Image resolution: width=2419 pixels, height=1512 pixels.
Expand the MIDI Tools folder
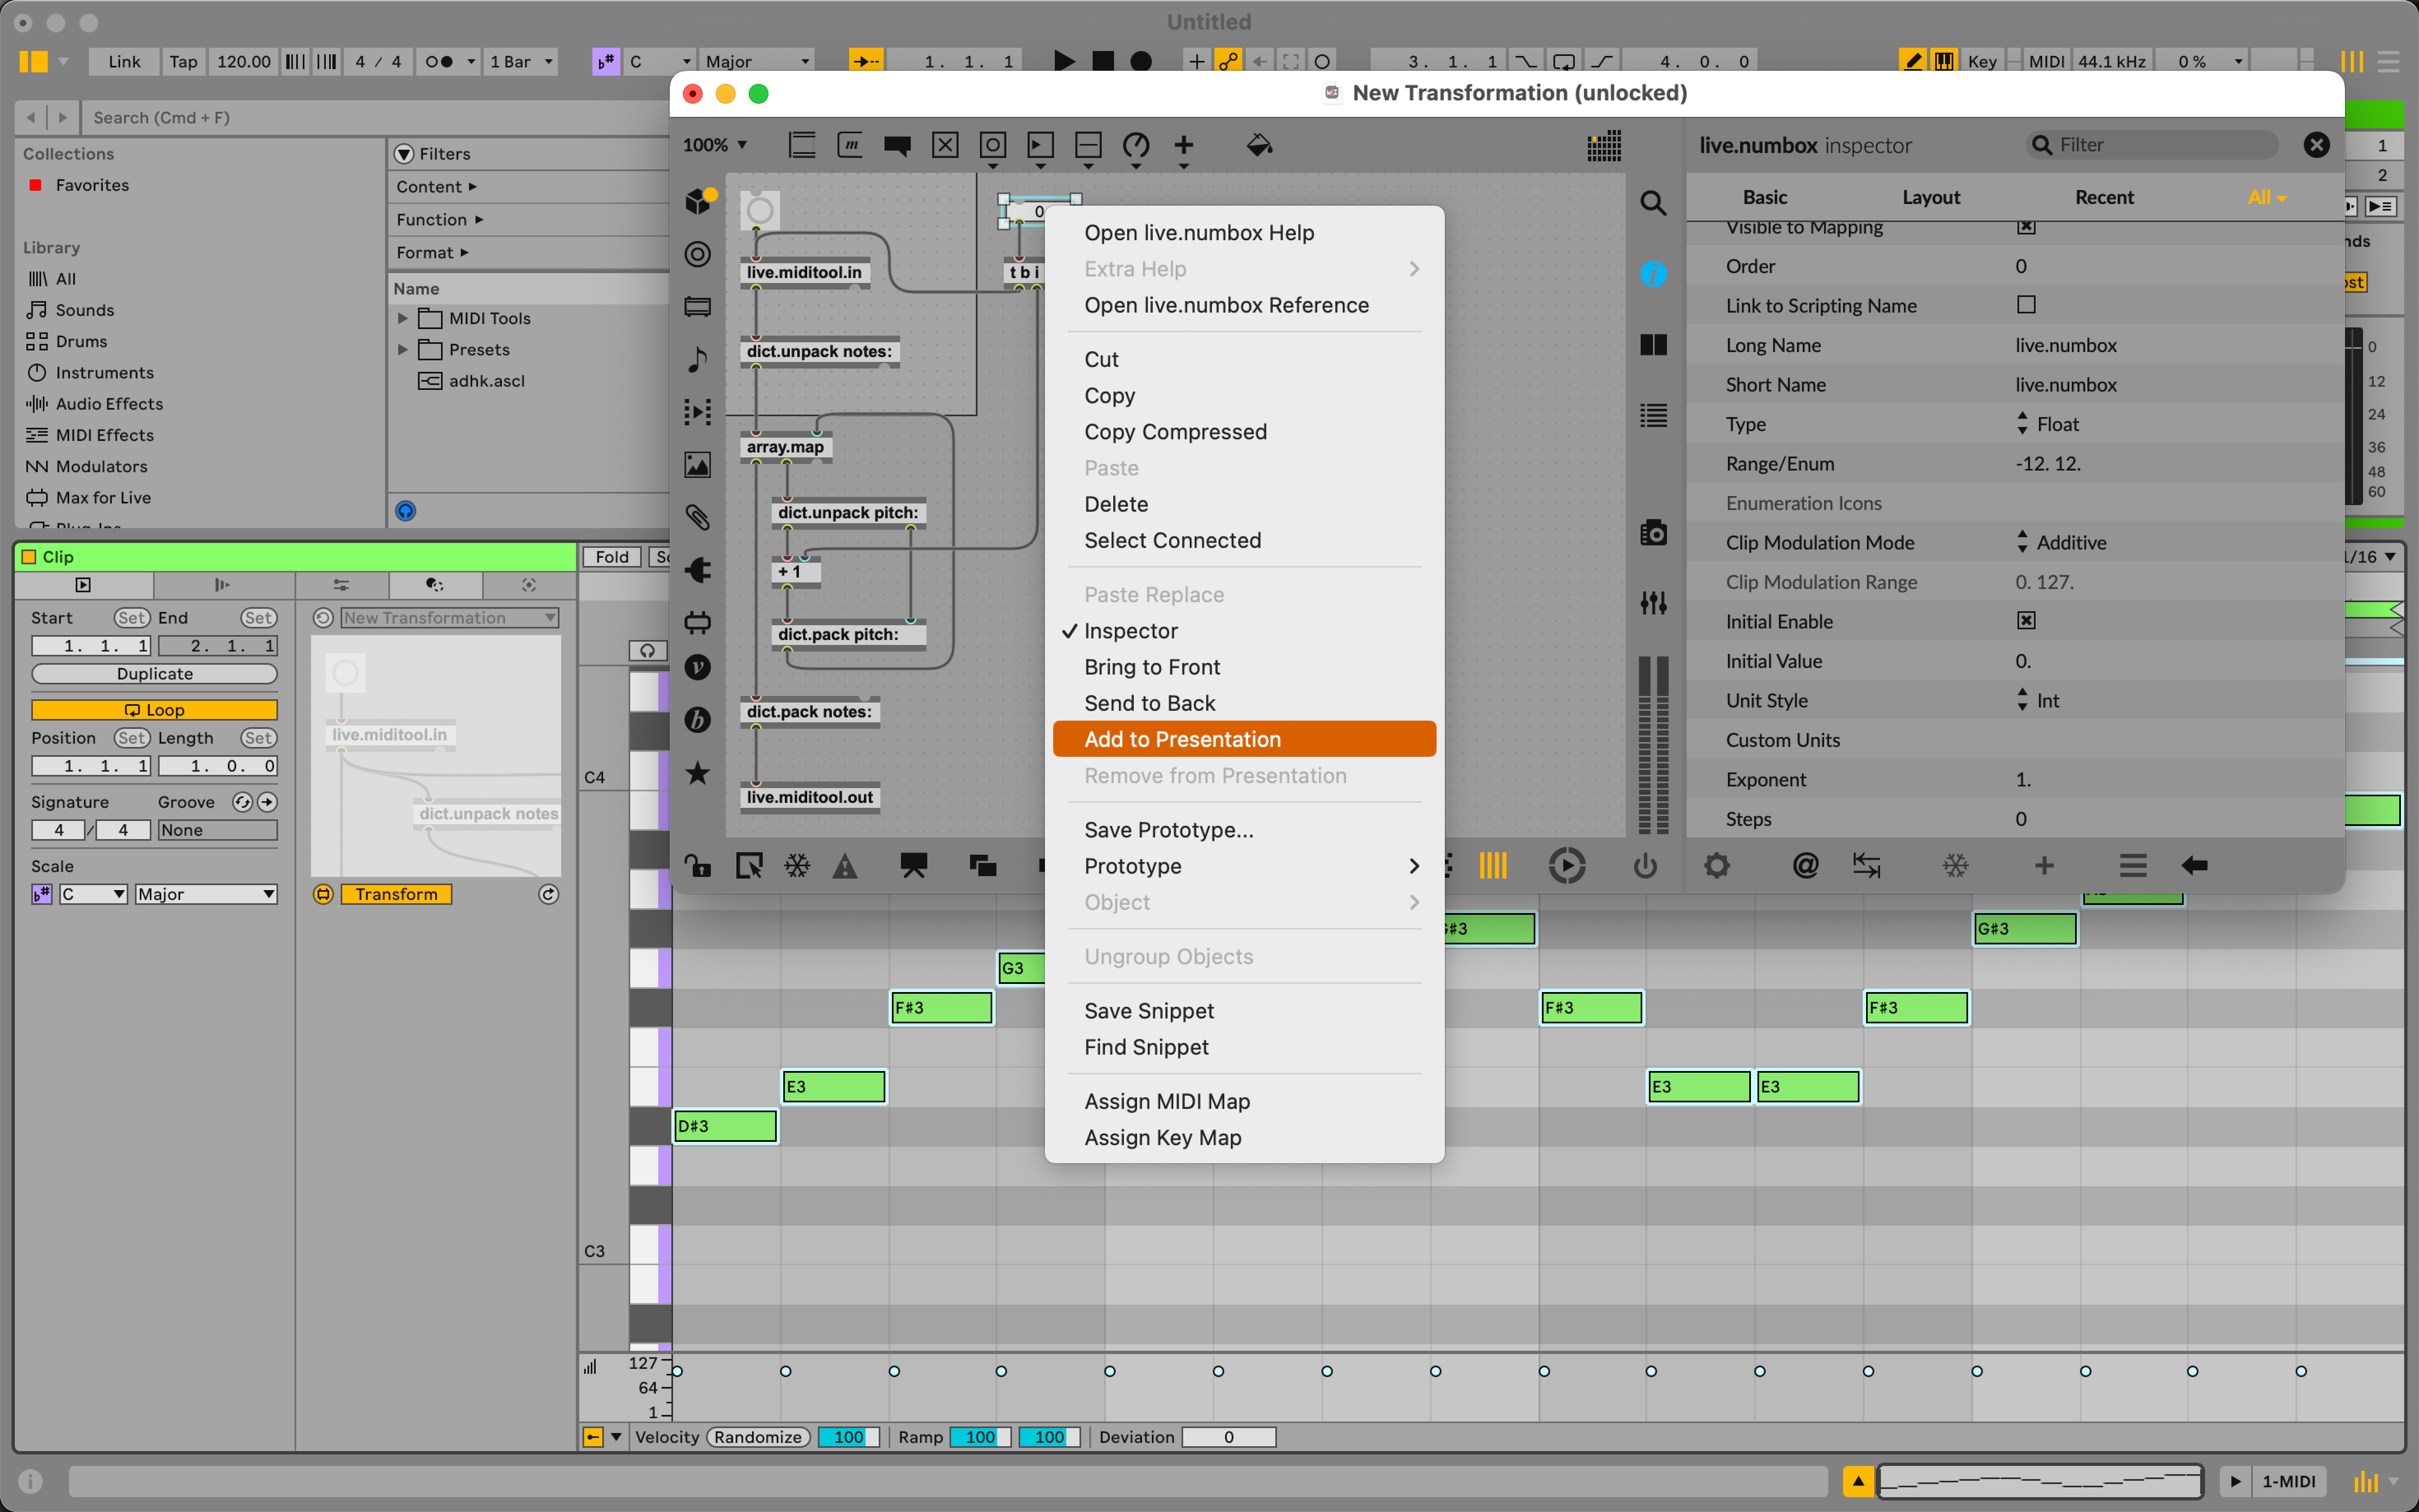pos(403,318)
